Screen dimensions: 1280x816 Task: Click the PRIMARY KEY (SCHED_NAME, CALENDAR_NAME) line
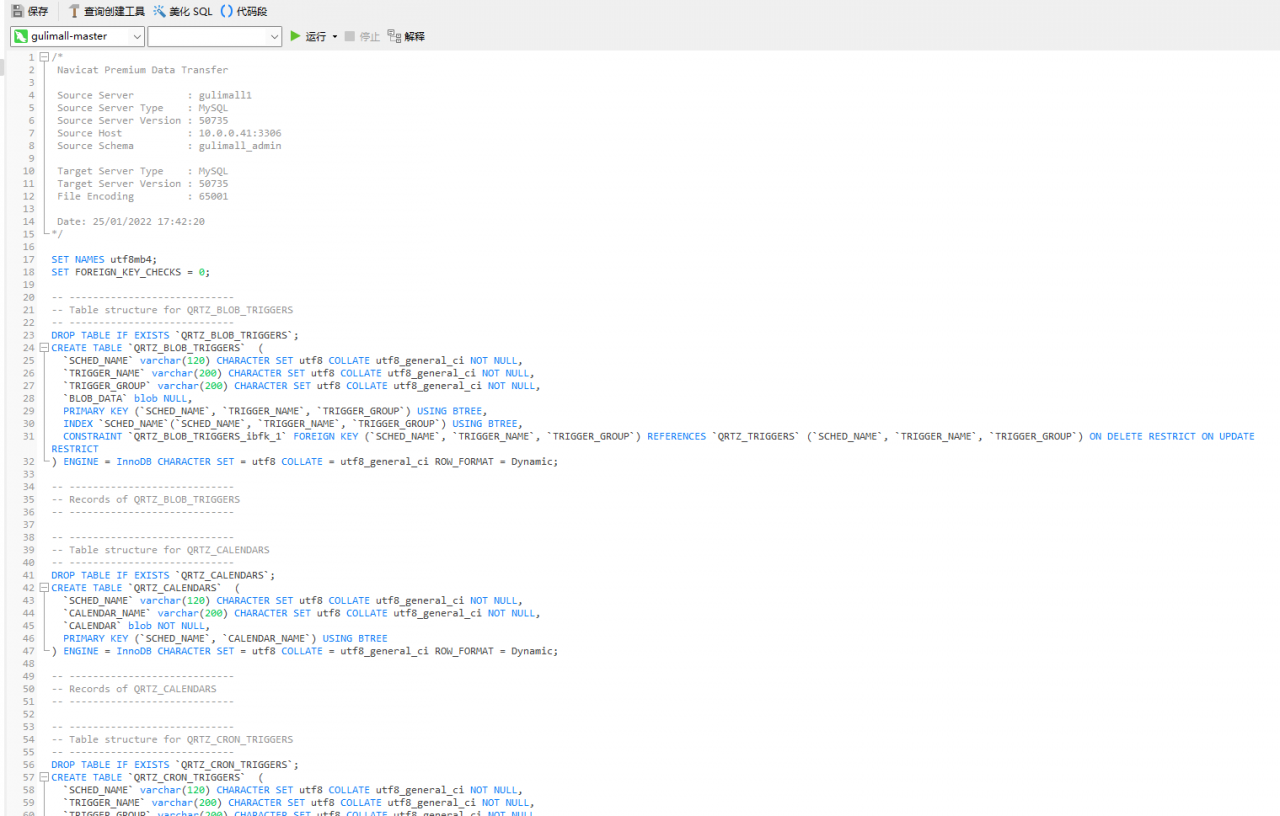pos(225,638)
